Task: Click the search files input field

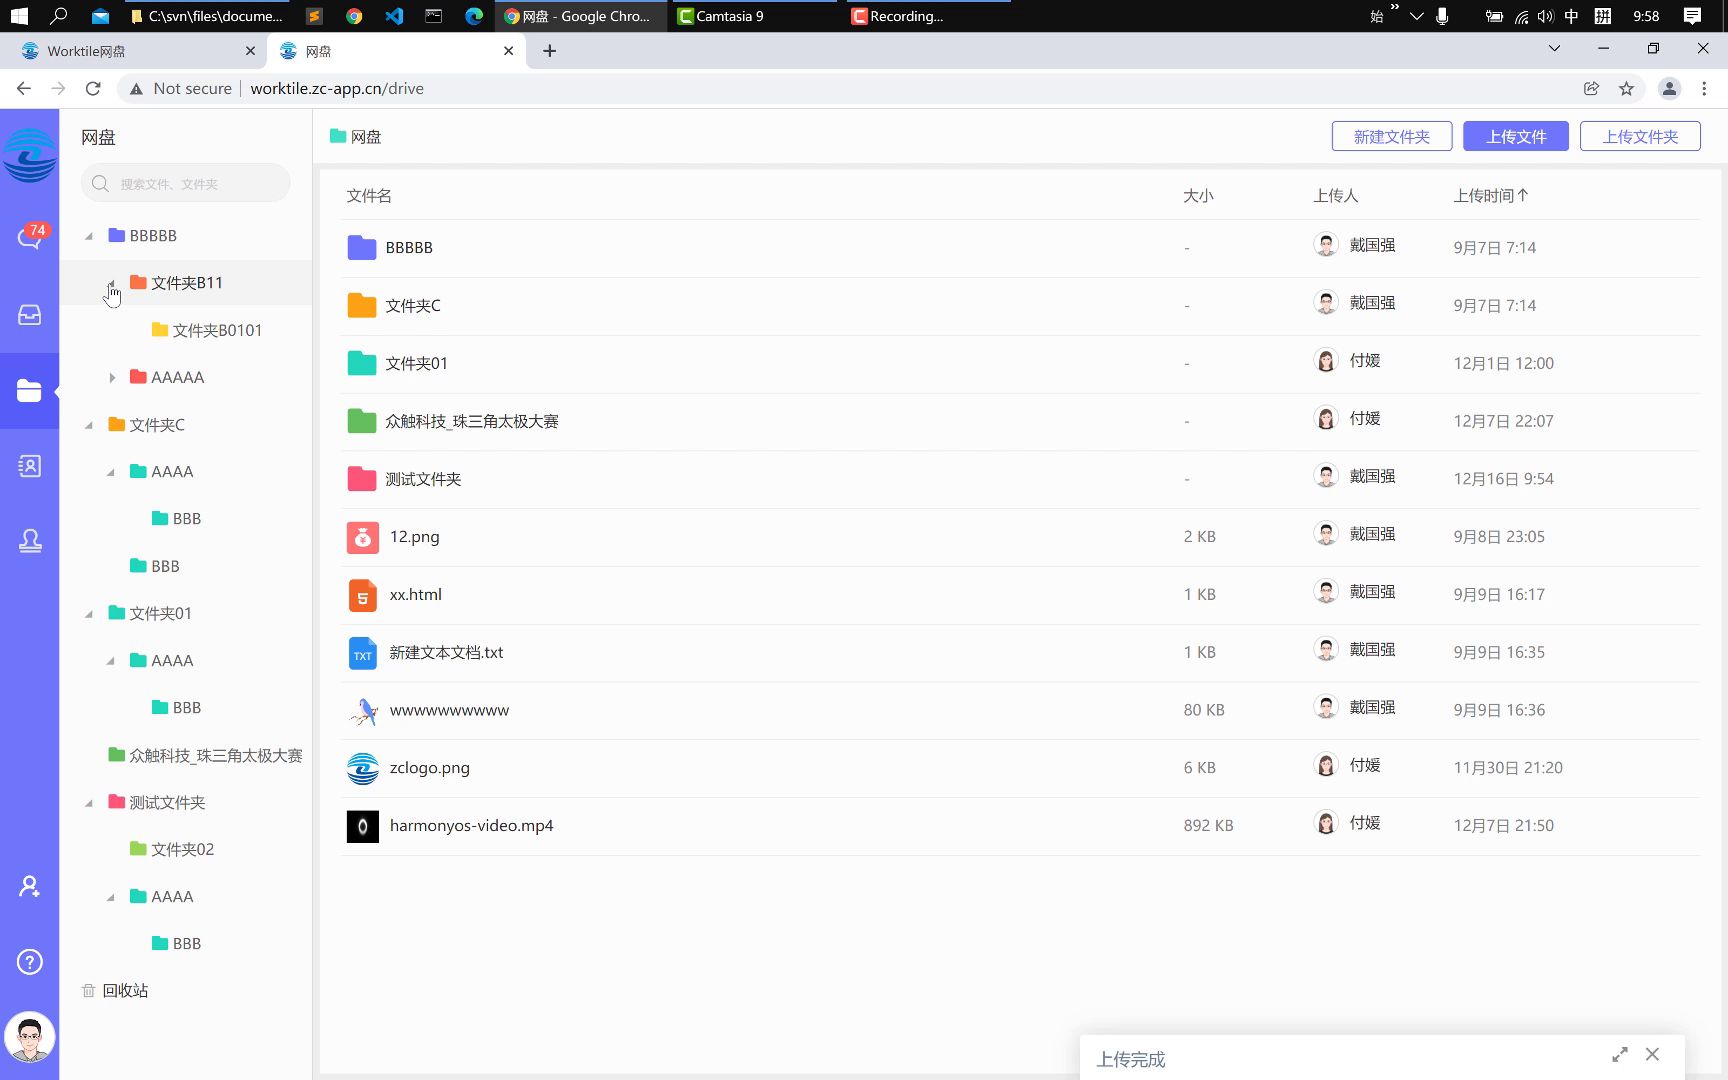Action: point(186,183)
